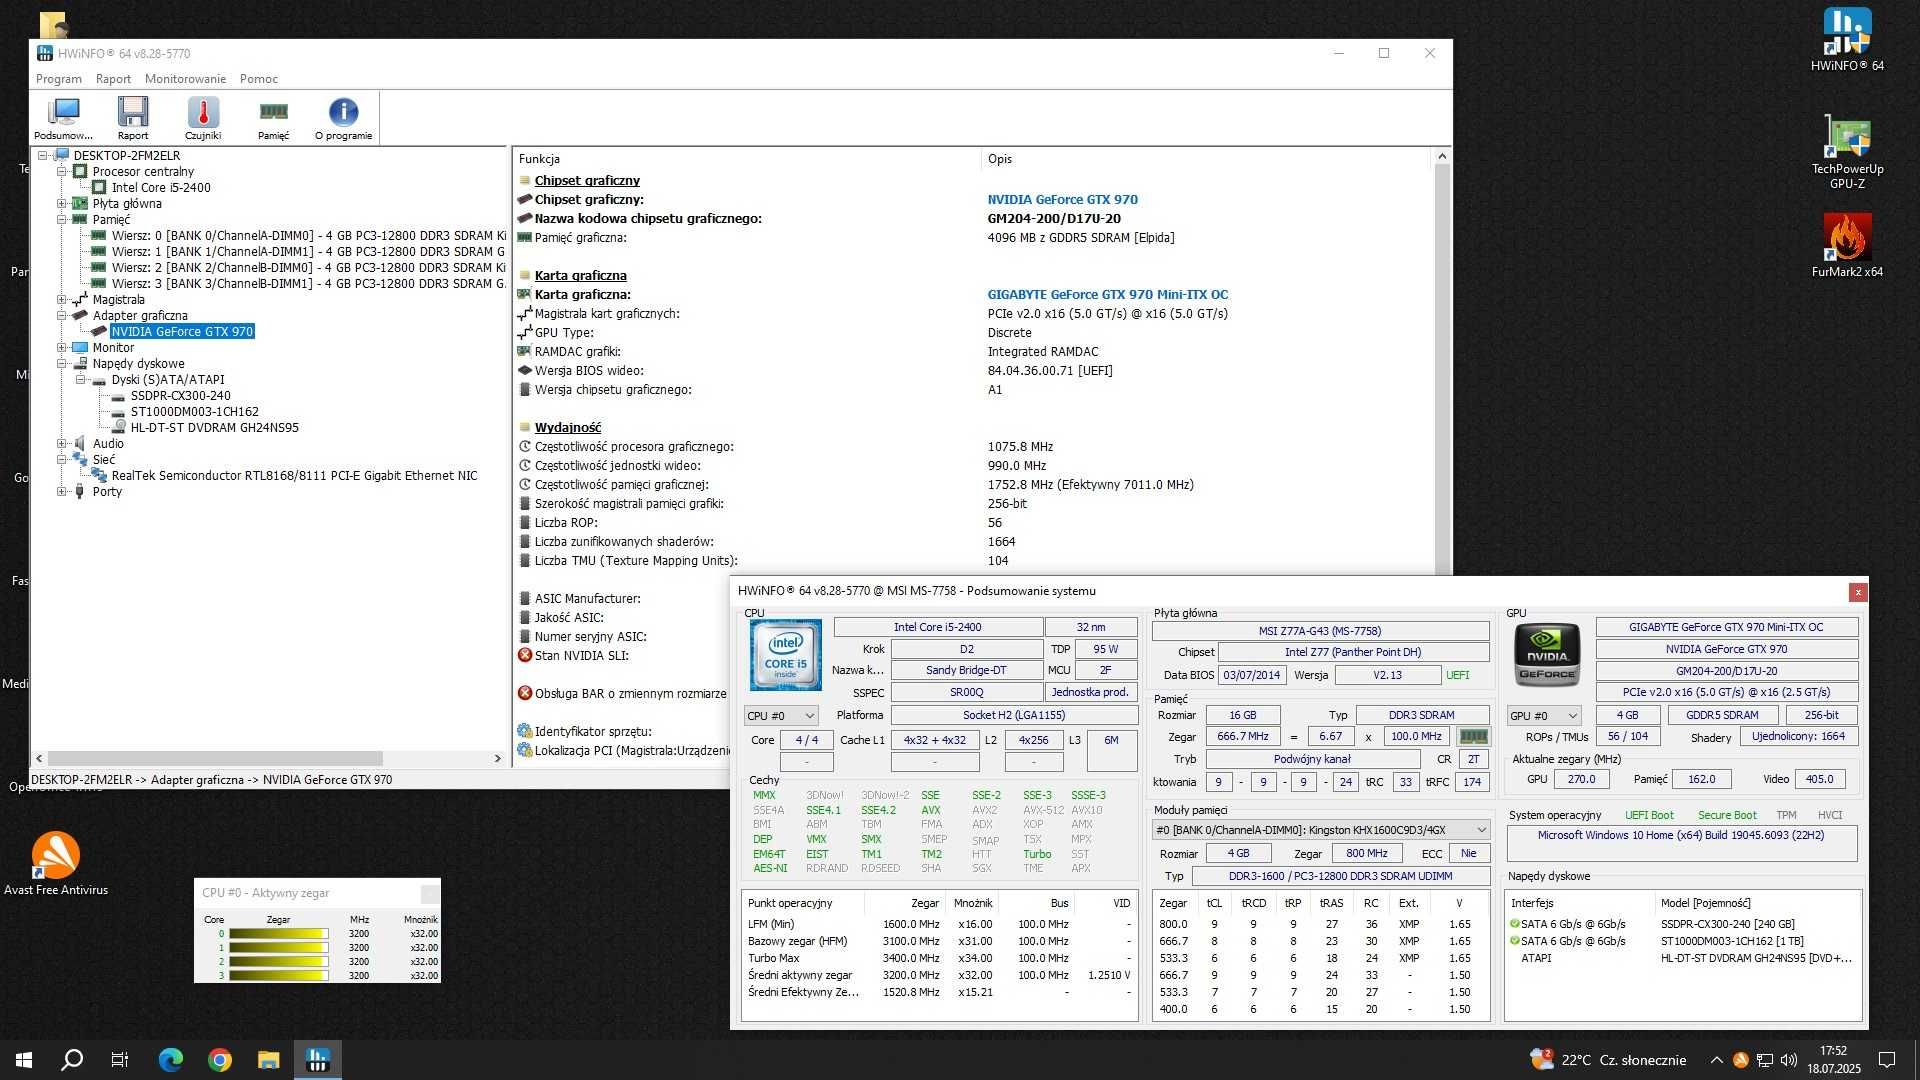Open memory module Kingston KHX1600C9D3/4GX dropdown
The height and width of the screenshot is (1080, 1920).
[1320, 830]
